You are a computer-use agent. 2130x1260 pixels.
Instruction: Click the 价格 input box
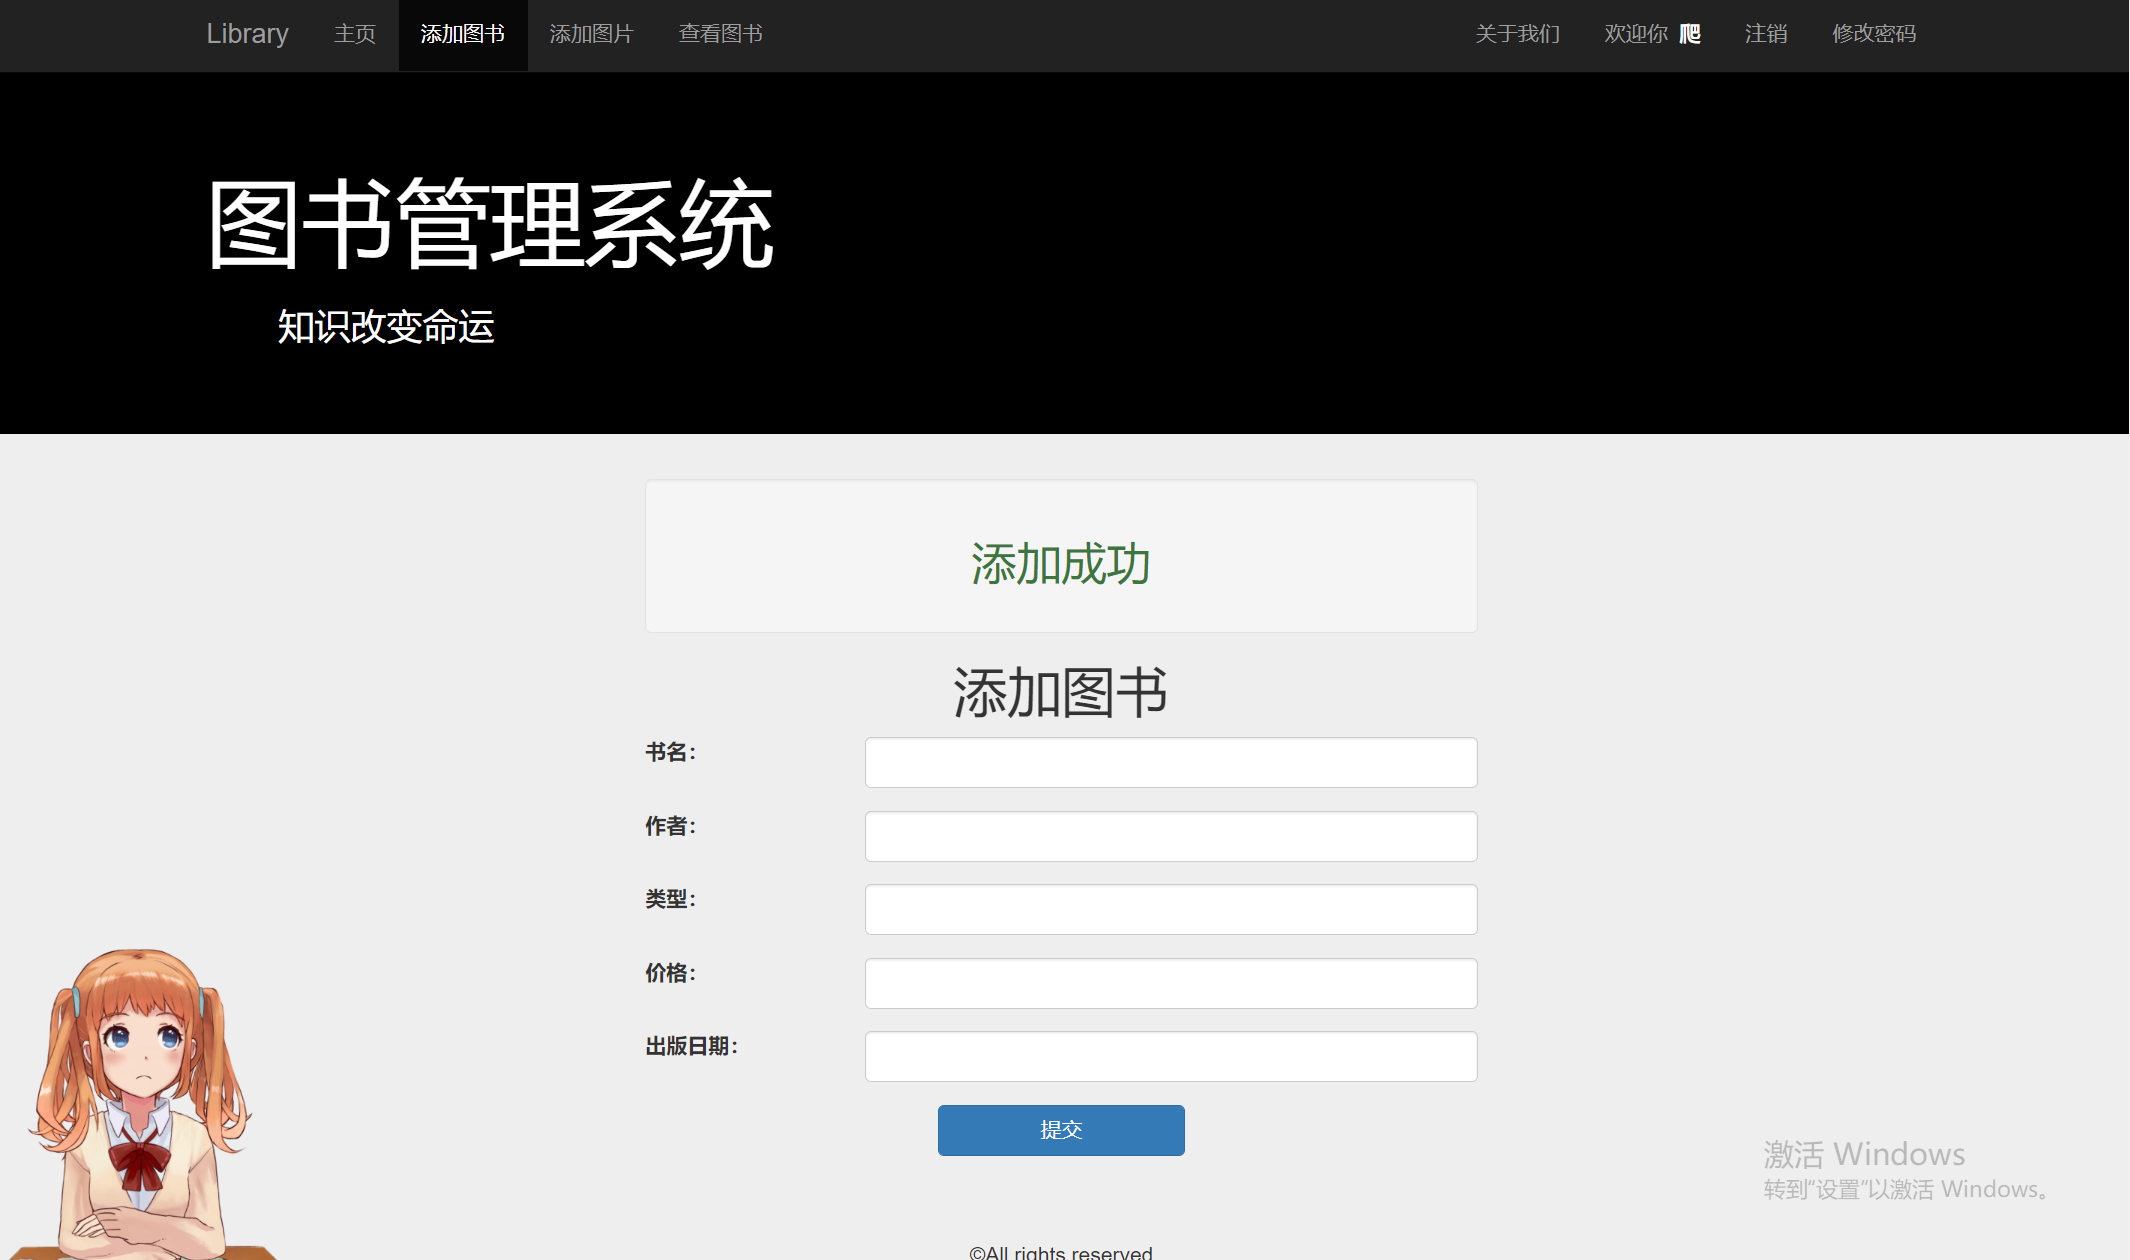pyautogui.click(x=1170, y=984)
